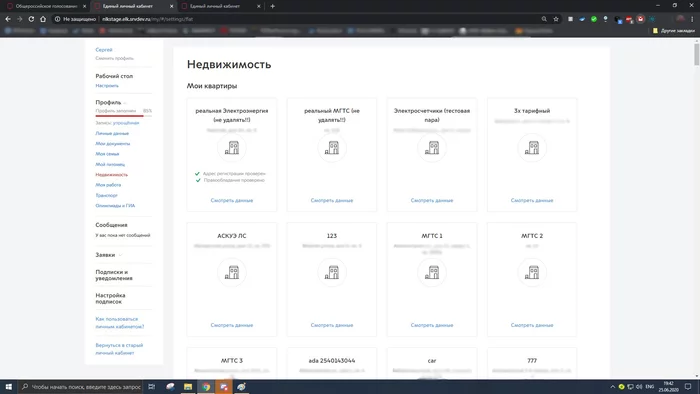Select the second 'Единый личный кабинет' tab
This screenshot has width=700, height=394.
[x=133, y=6]
